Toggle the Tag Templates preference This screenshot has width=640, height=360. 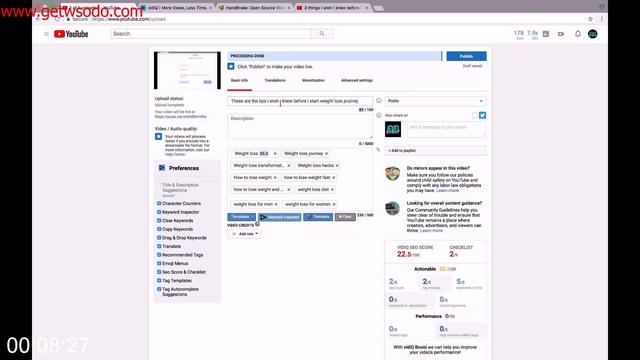coord(159,280)
